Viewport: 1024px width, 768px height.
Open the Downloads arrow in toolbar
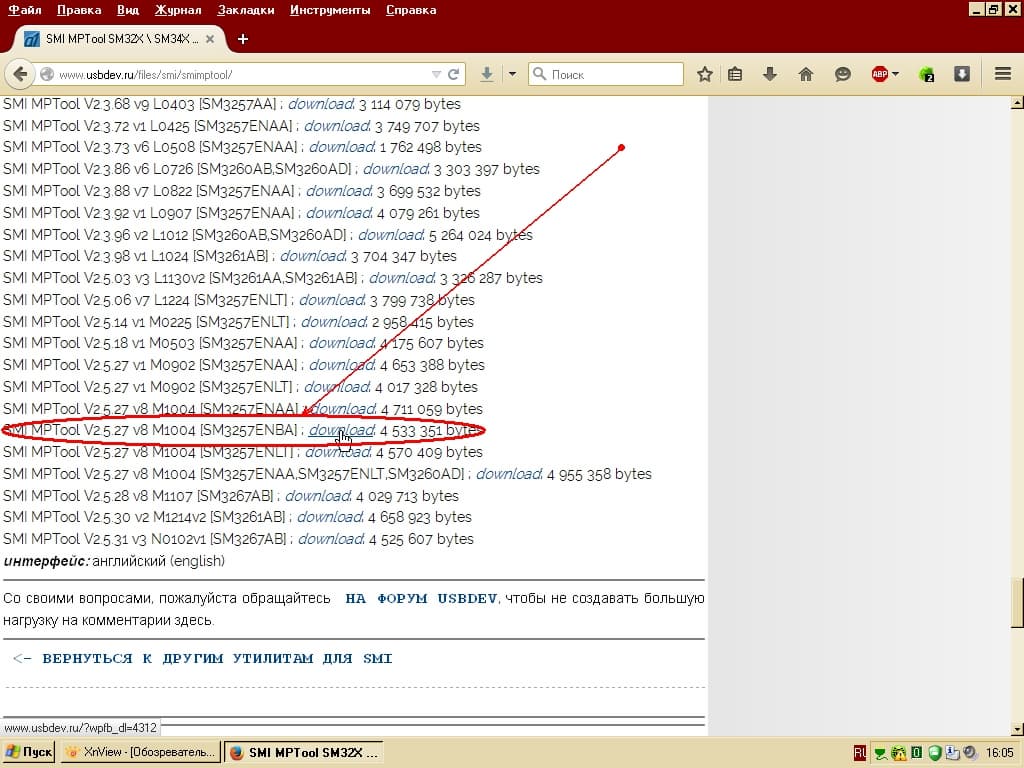point(770,74)
